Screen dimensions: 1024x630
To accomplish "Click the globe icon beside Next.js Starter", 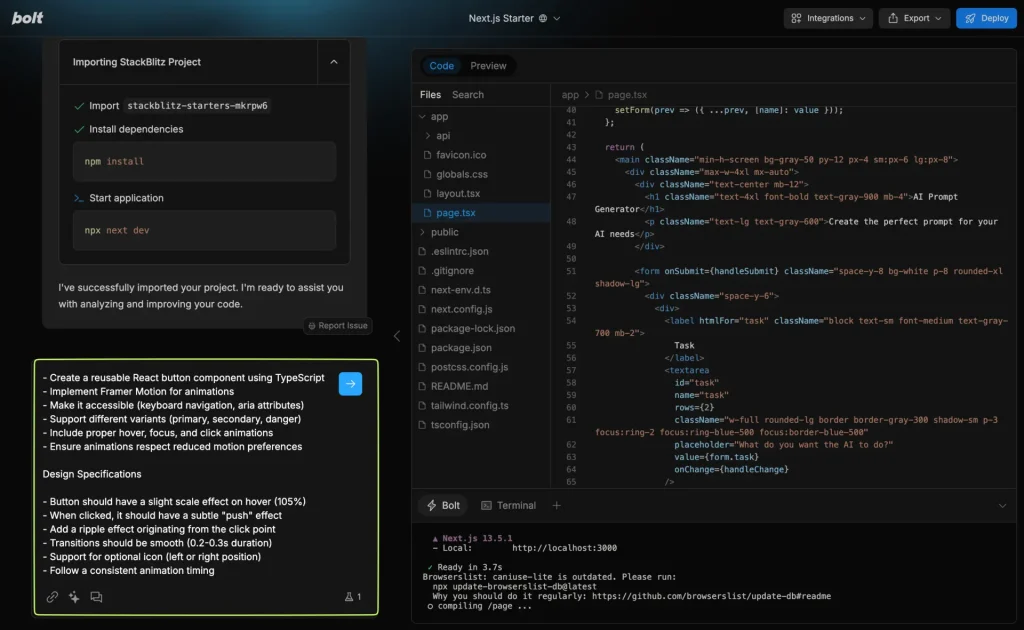I will [x=543, y=18].
